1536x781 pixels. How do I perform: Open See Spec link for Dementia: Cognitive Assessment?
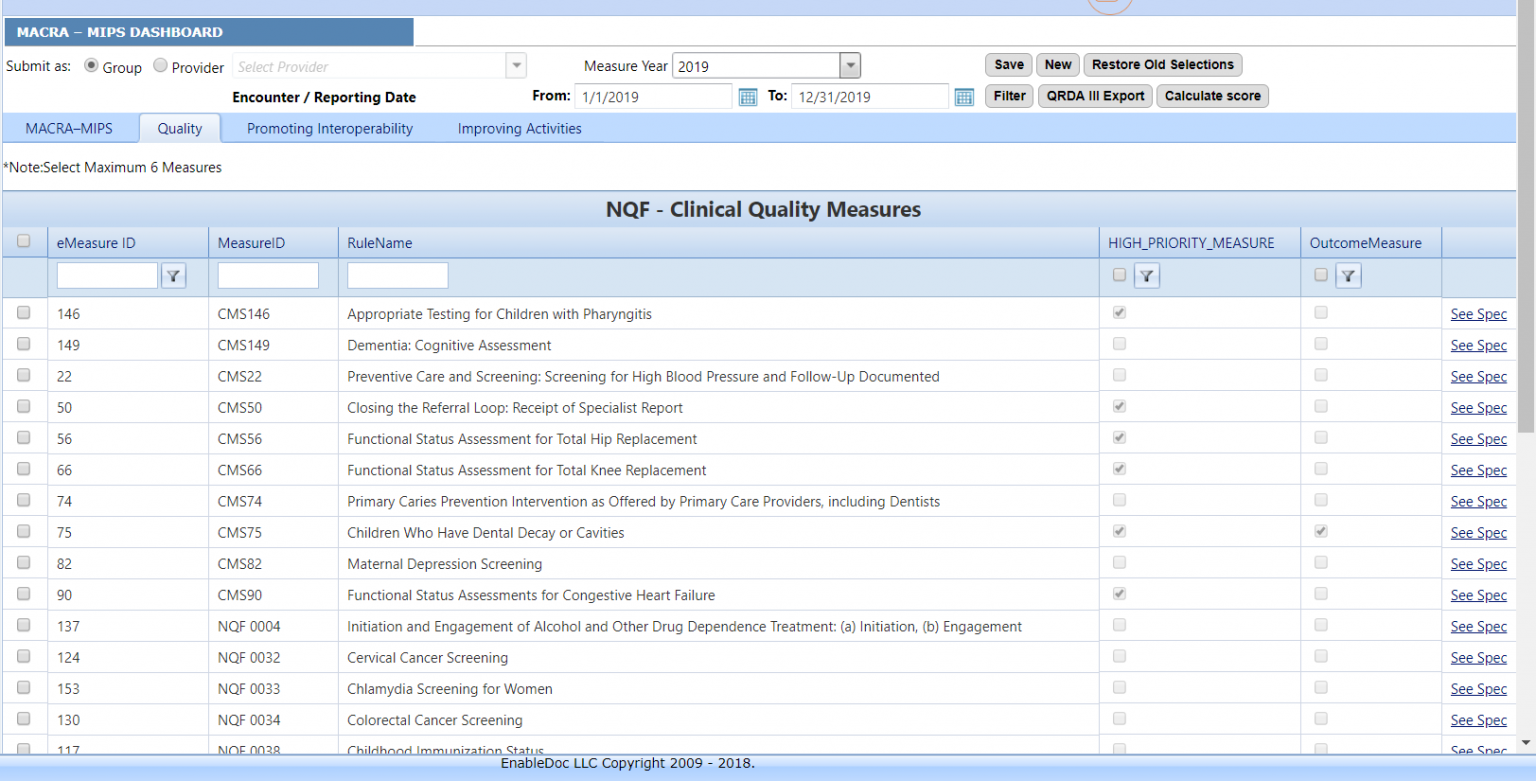point(1479,345)
